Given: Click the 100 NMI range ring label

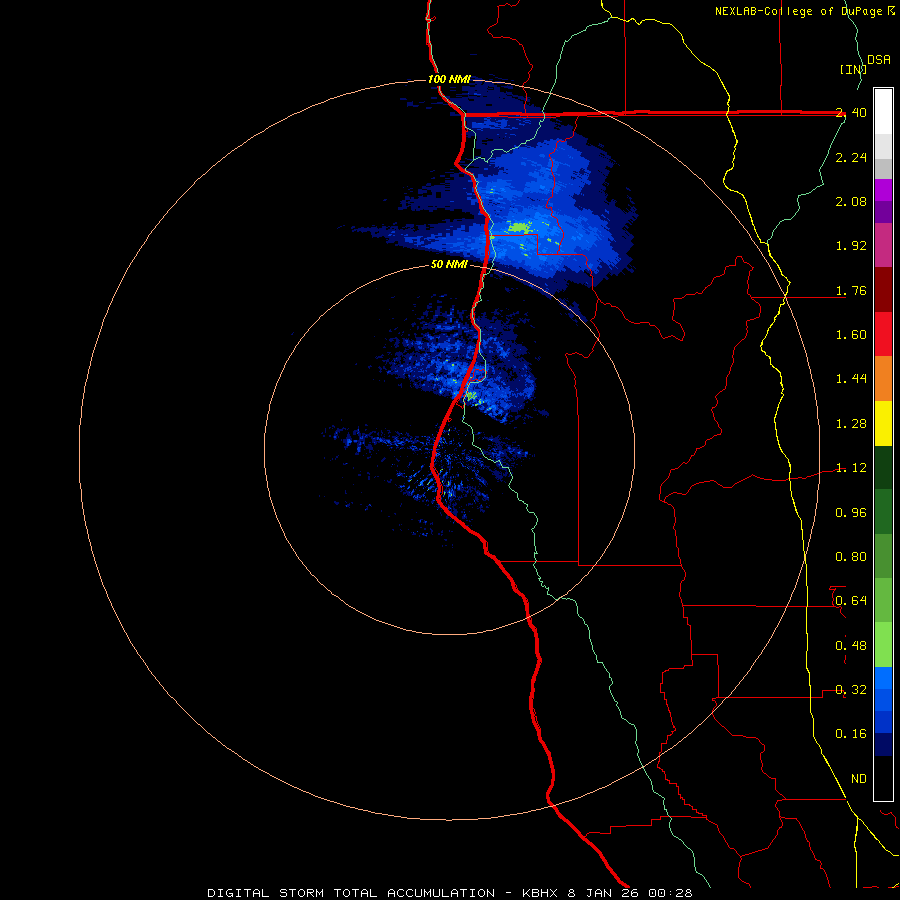Looking at the screenshot, I should coord(449,79).
